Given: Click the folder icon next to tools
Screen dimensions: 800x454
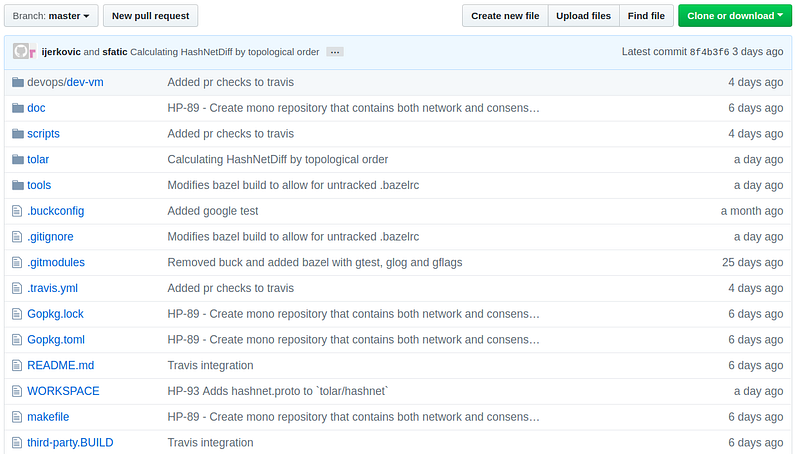Looking at the screenshot, I should click(17, 185).
